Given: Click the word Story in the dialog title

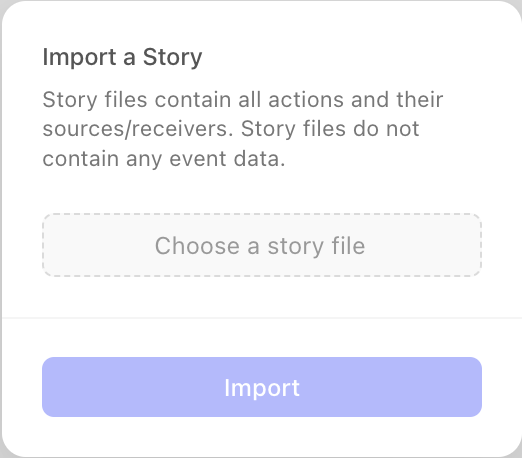Looking at the screenshot, I should (172, 57).
